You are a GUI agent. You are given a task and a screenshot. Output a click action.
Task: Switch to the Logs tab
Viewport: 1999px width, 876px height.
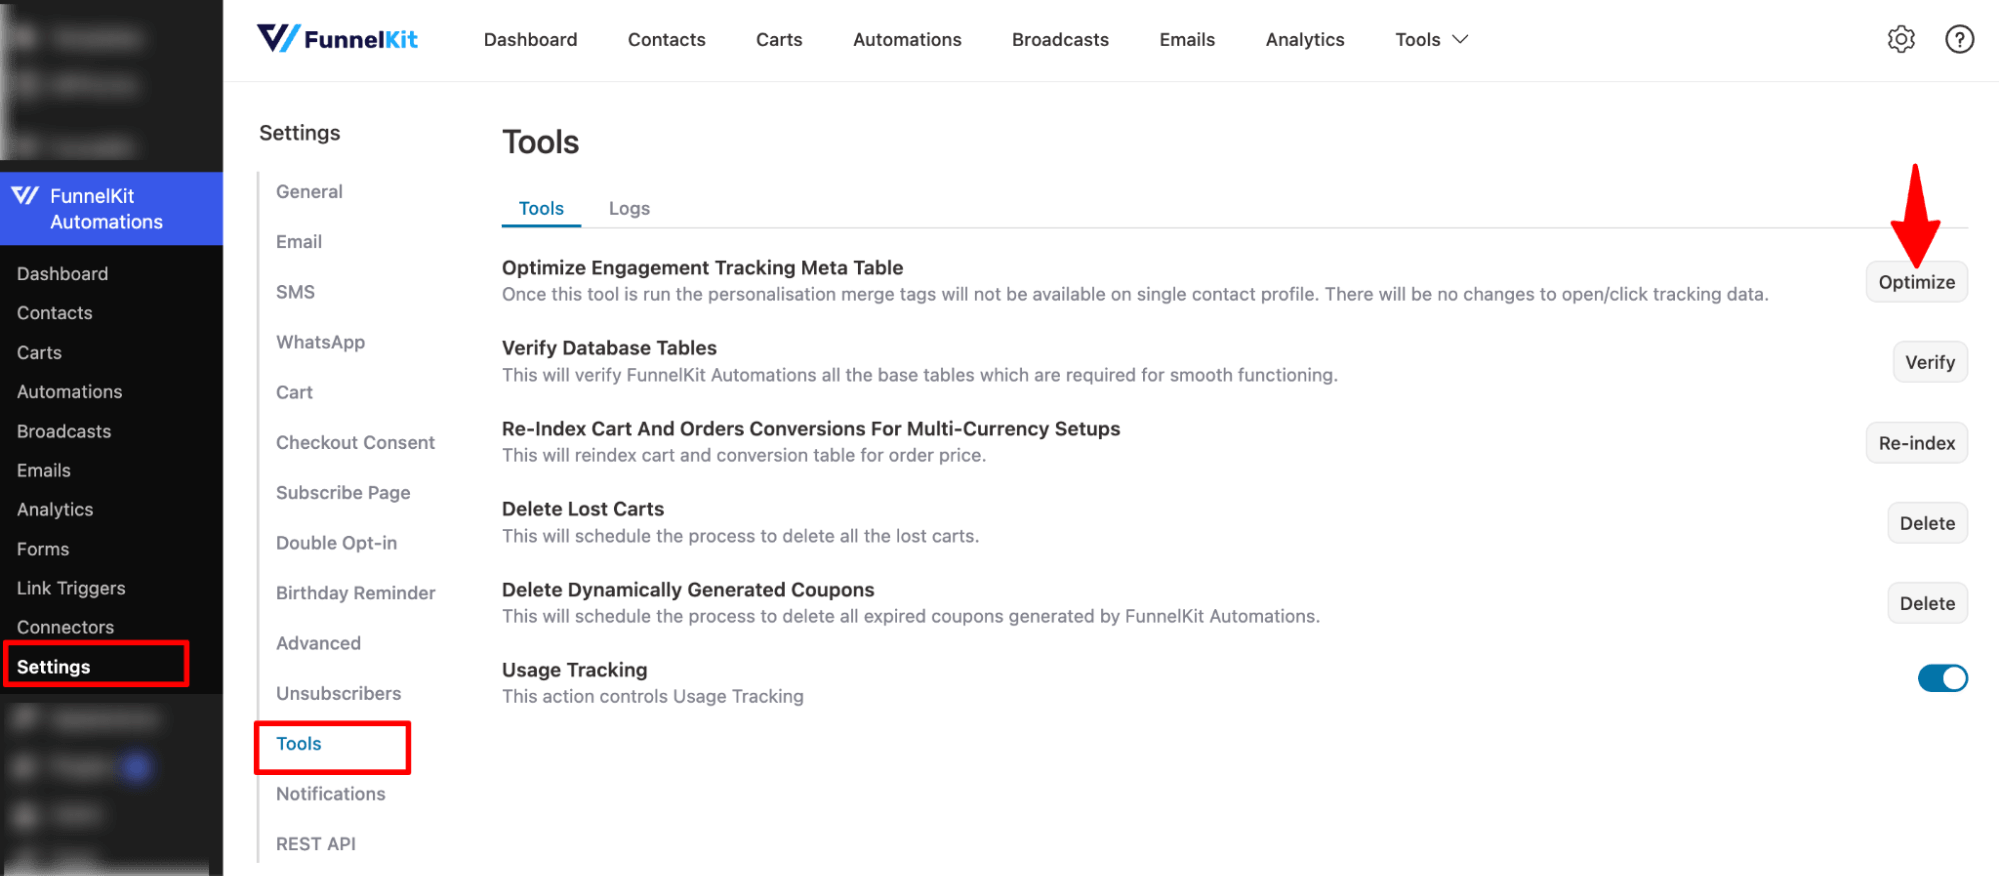(629, 208)
